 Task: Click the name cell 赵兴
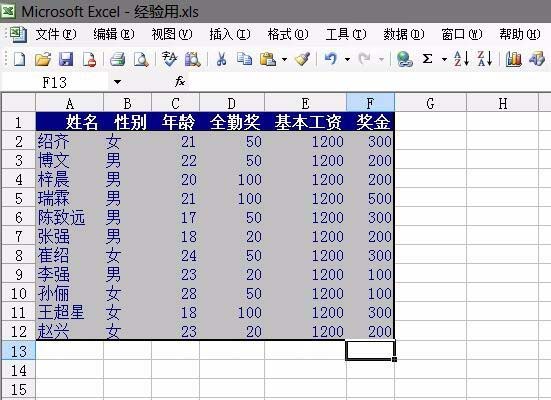tap(70, 331)
